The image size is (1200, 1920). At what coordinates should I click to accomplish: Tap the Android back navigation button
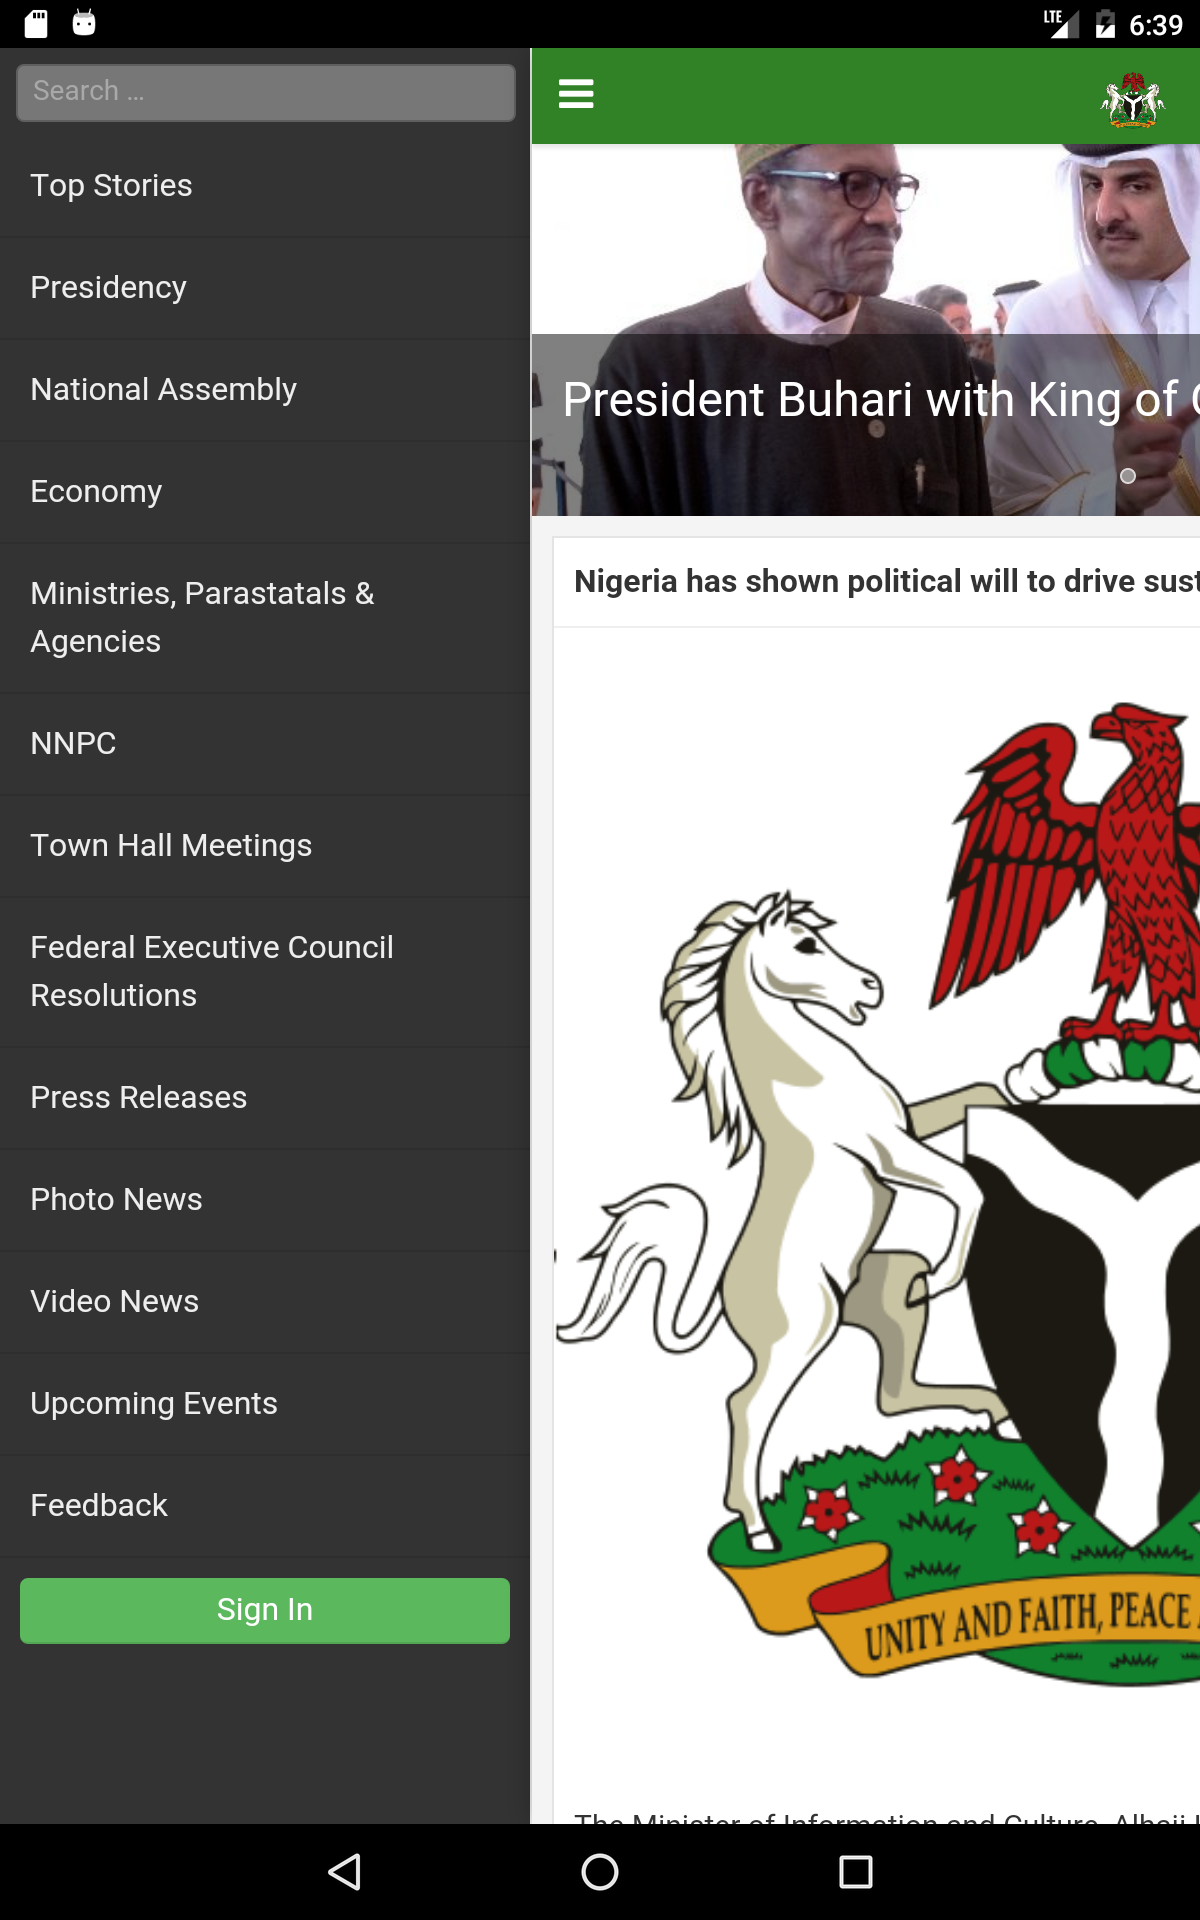tap(344, 1872)
